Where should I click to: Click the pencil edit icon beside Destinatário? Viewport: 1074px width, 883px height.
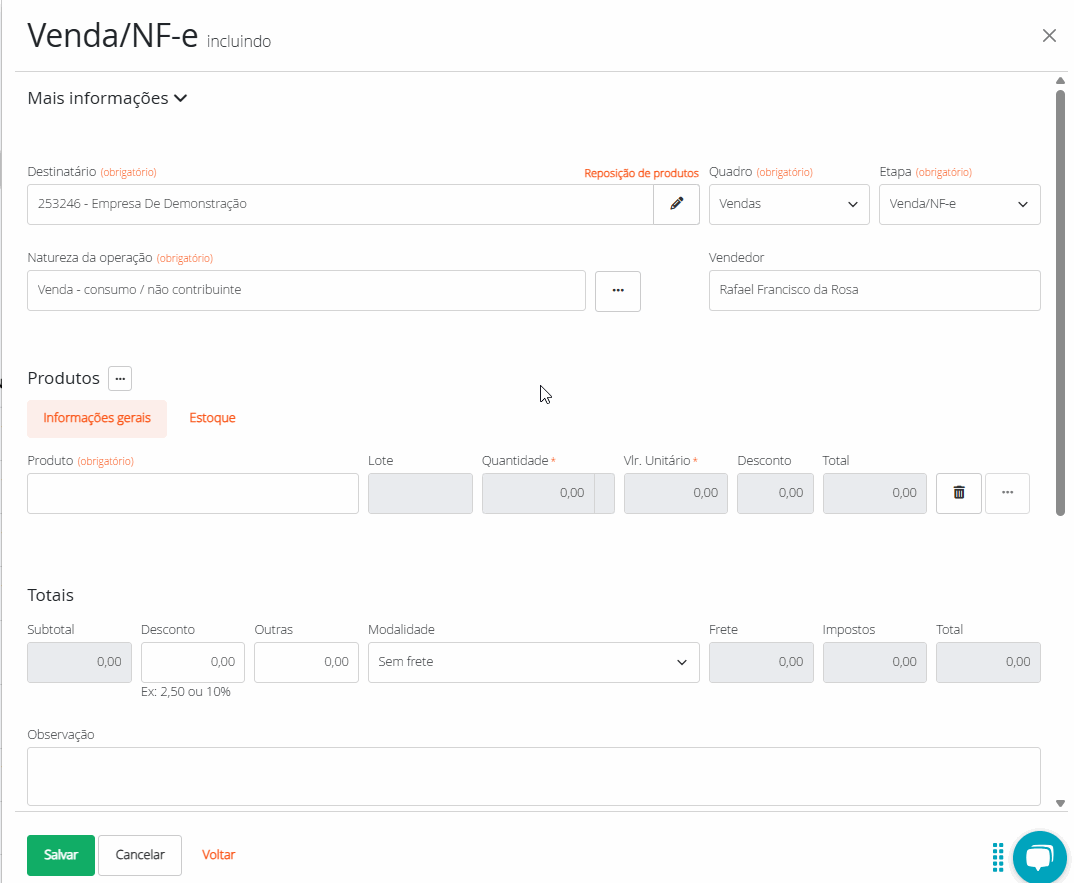(677, 204)
